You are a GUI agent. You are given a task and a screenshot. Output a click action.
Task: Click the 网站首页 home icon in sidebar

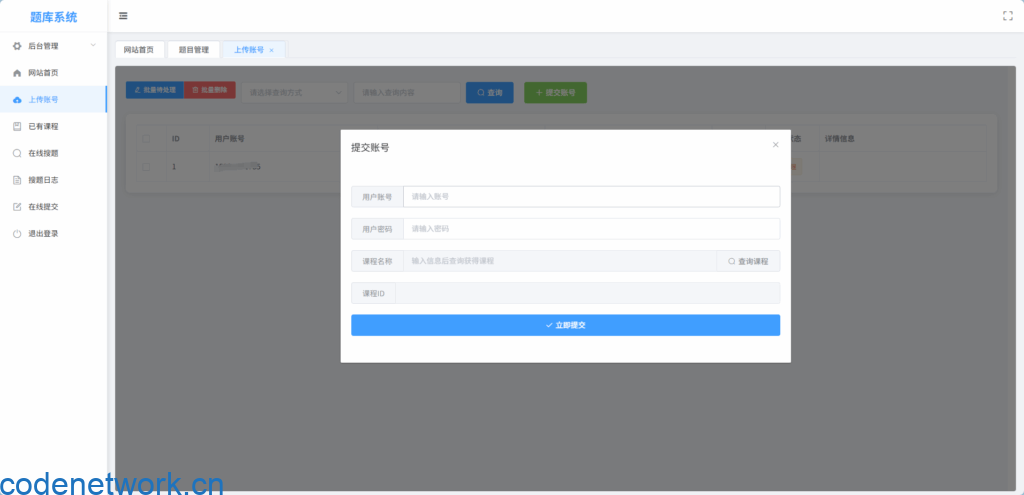pos(17,73)
